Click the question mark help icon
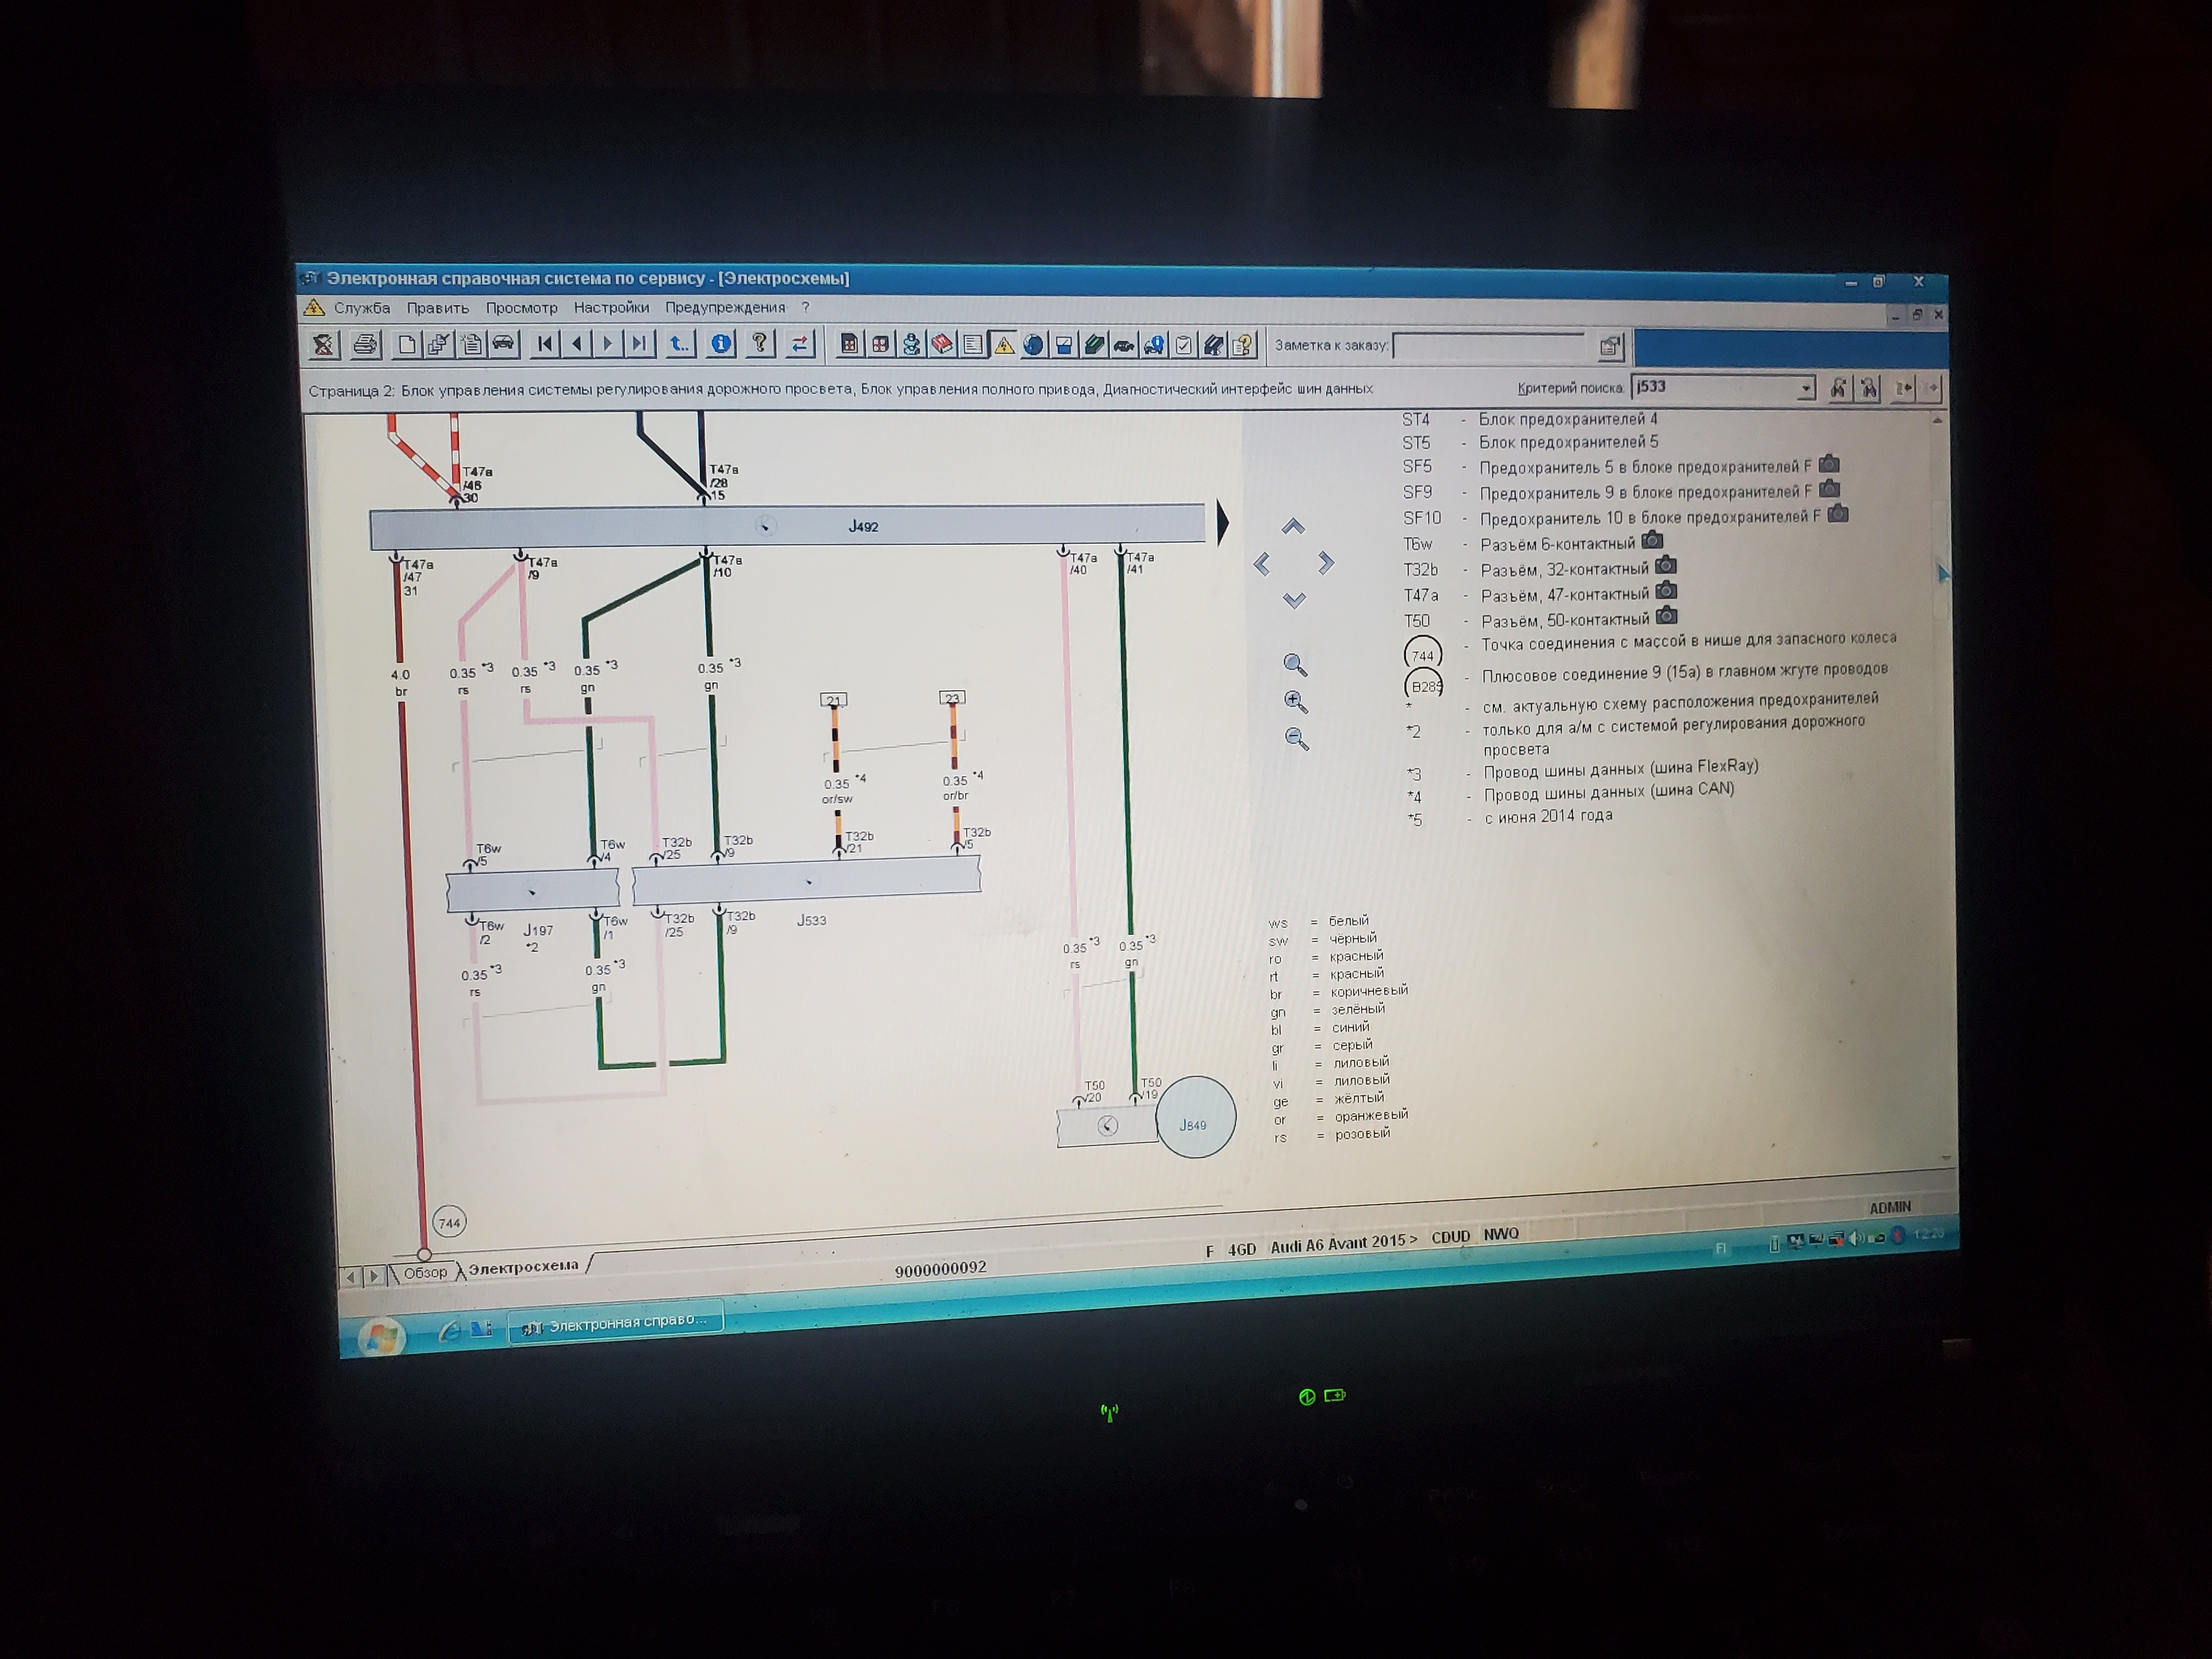The width and height of the screenshot is (2212, 1659). pos(760,344)
